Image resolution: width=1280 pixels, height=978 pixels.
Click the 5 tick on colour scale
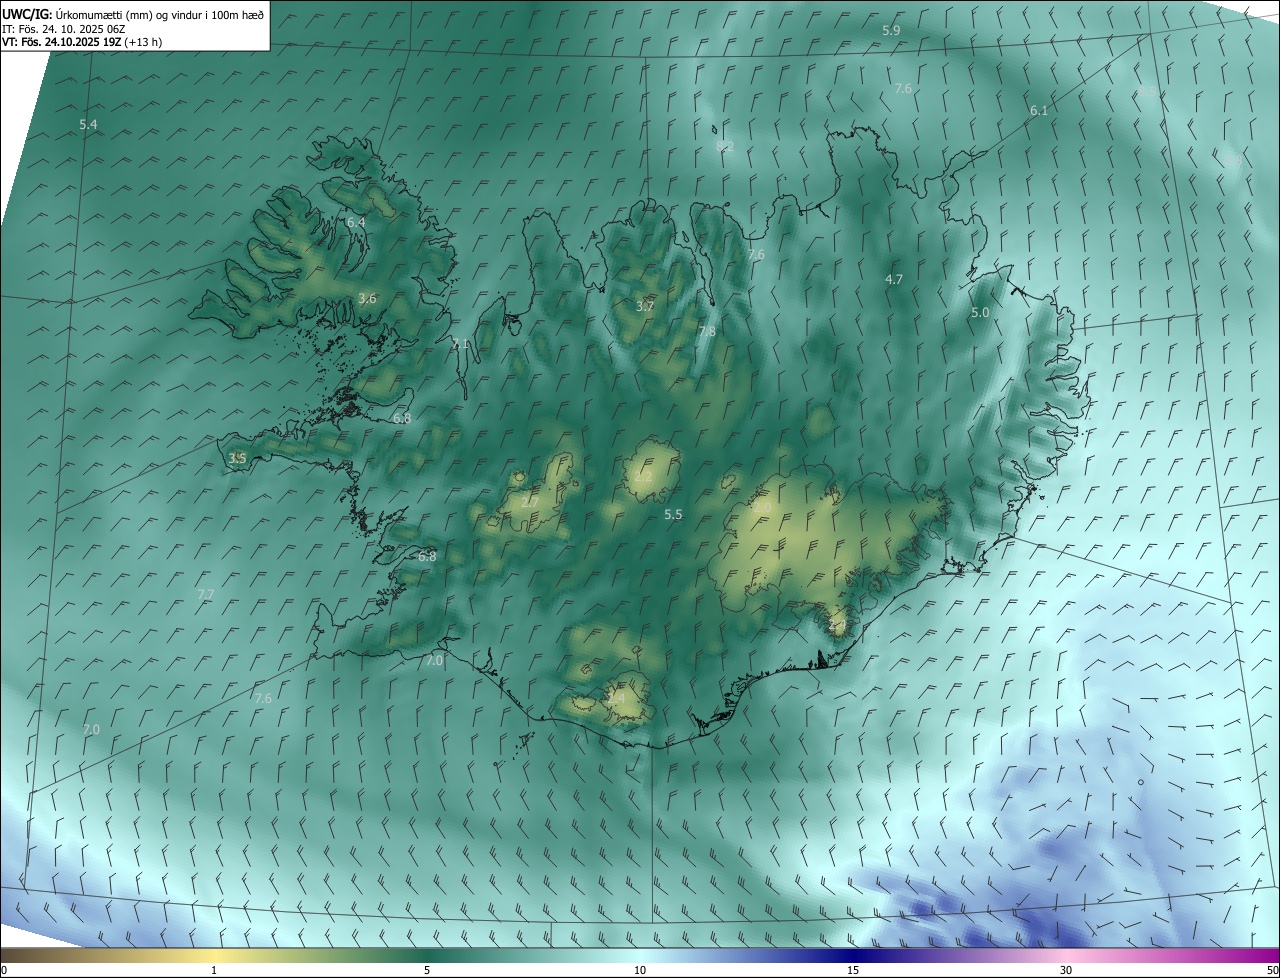427,970
